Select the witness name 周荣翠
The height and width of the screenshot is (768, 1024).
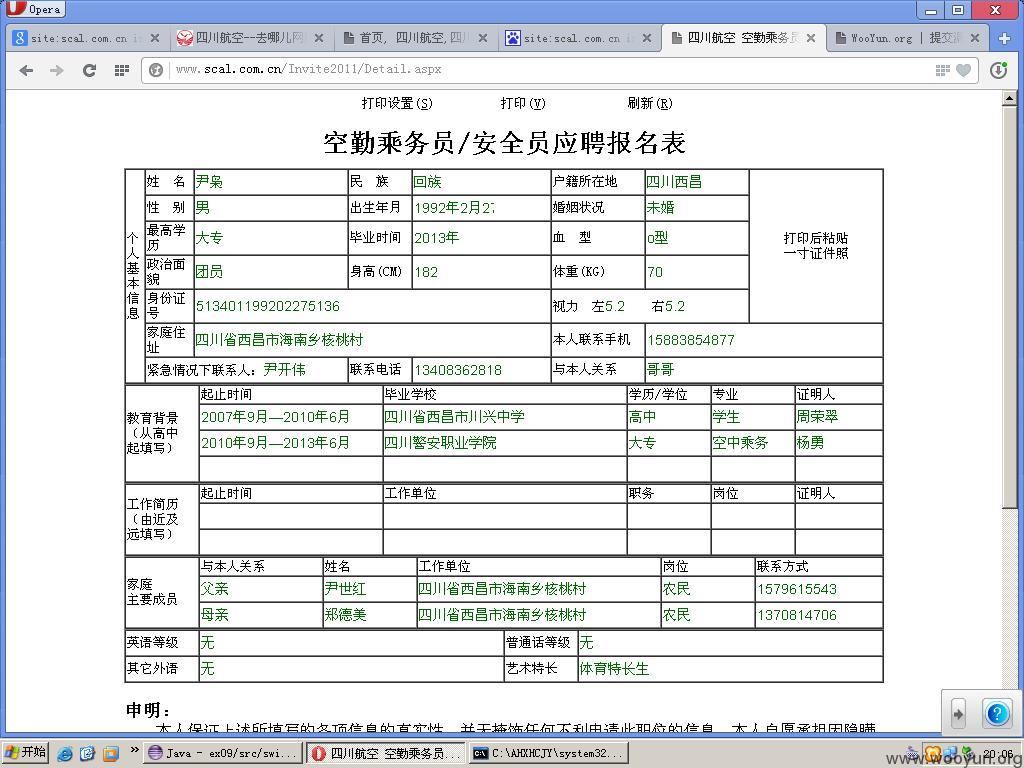click(x=817, y=417)
